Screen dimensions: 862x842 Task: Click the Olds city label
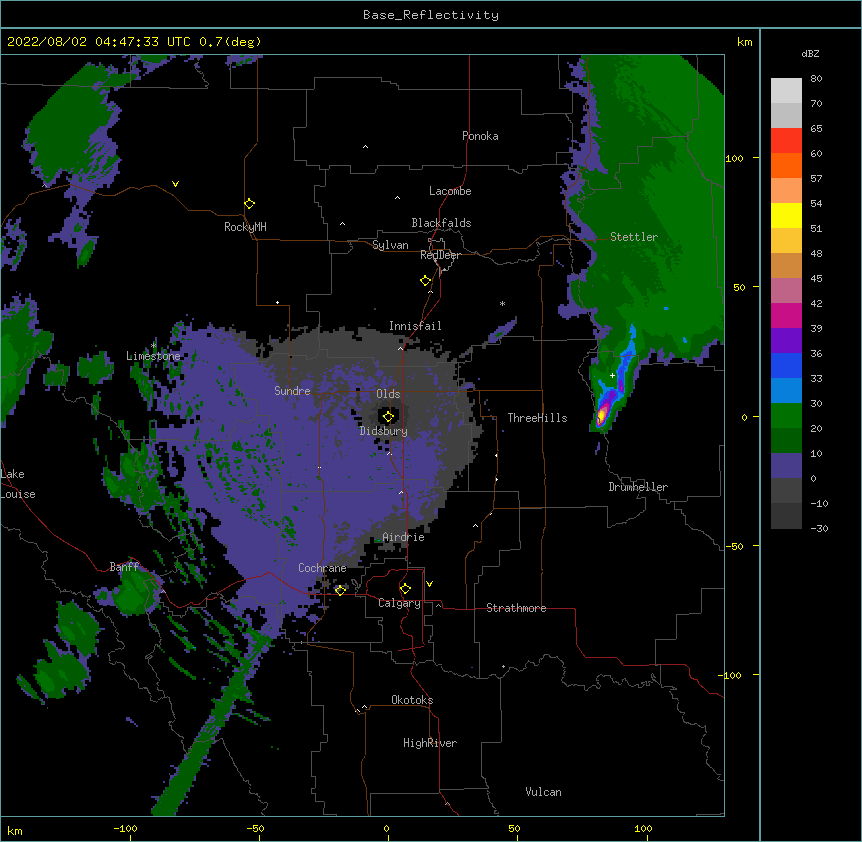pyautogui.click(x=388, y=394)
